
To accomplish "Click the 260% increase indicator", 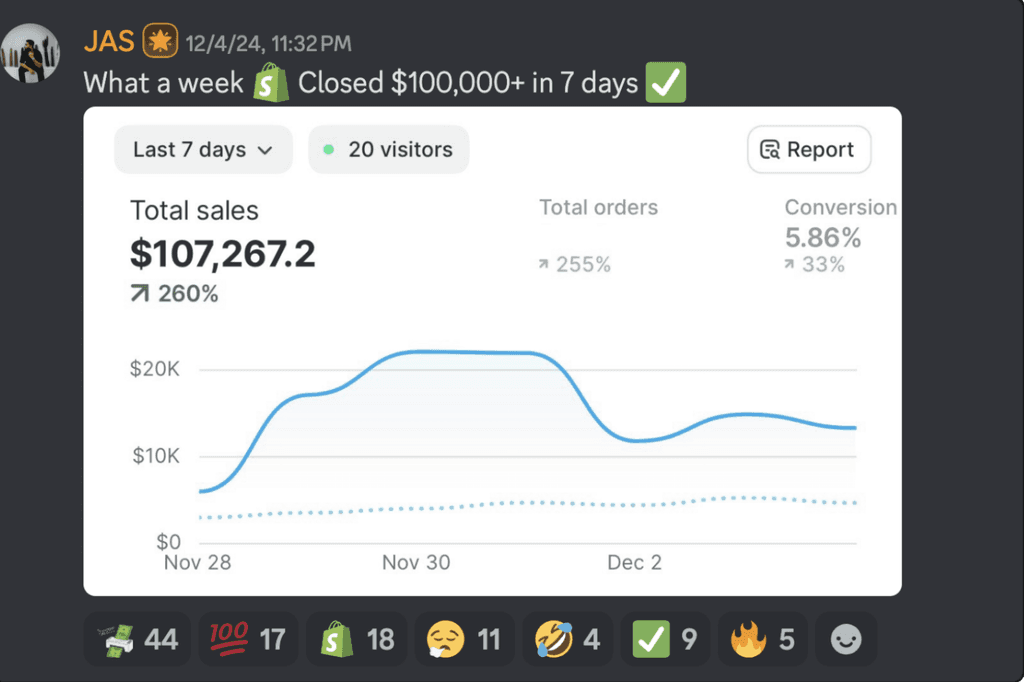I will coord(174,294).
